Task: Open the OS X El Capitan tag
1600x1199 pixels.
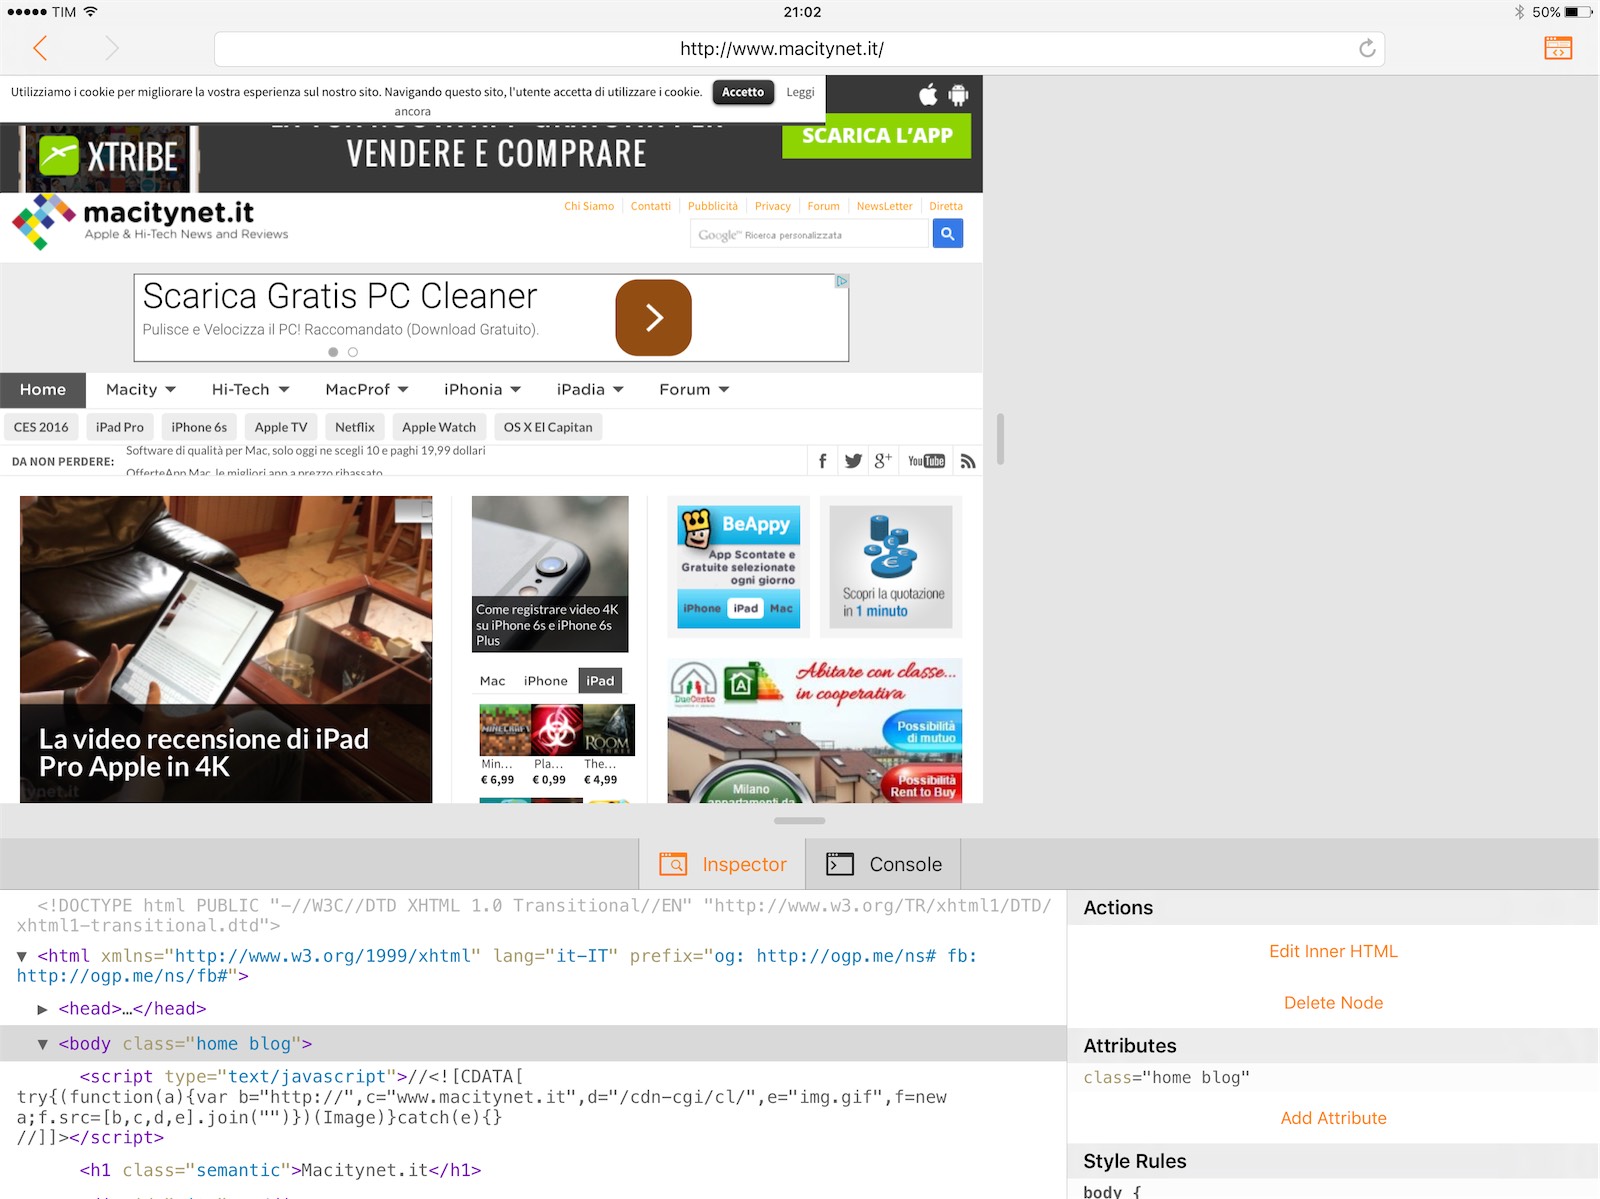Action: [548, 427]
